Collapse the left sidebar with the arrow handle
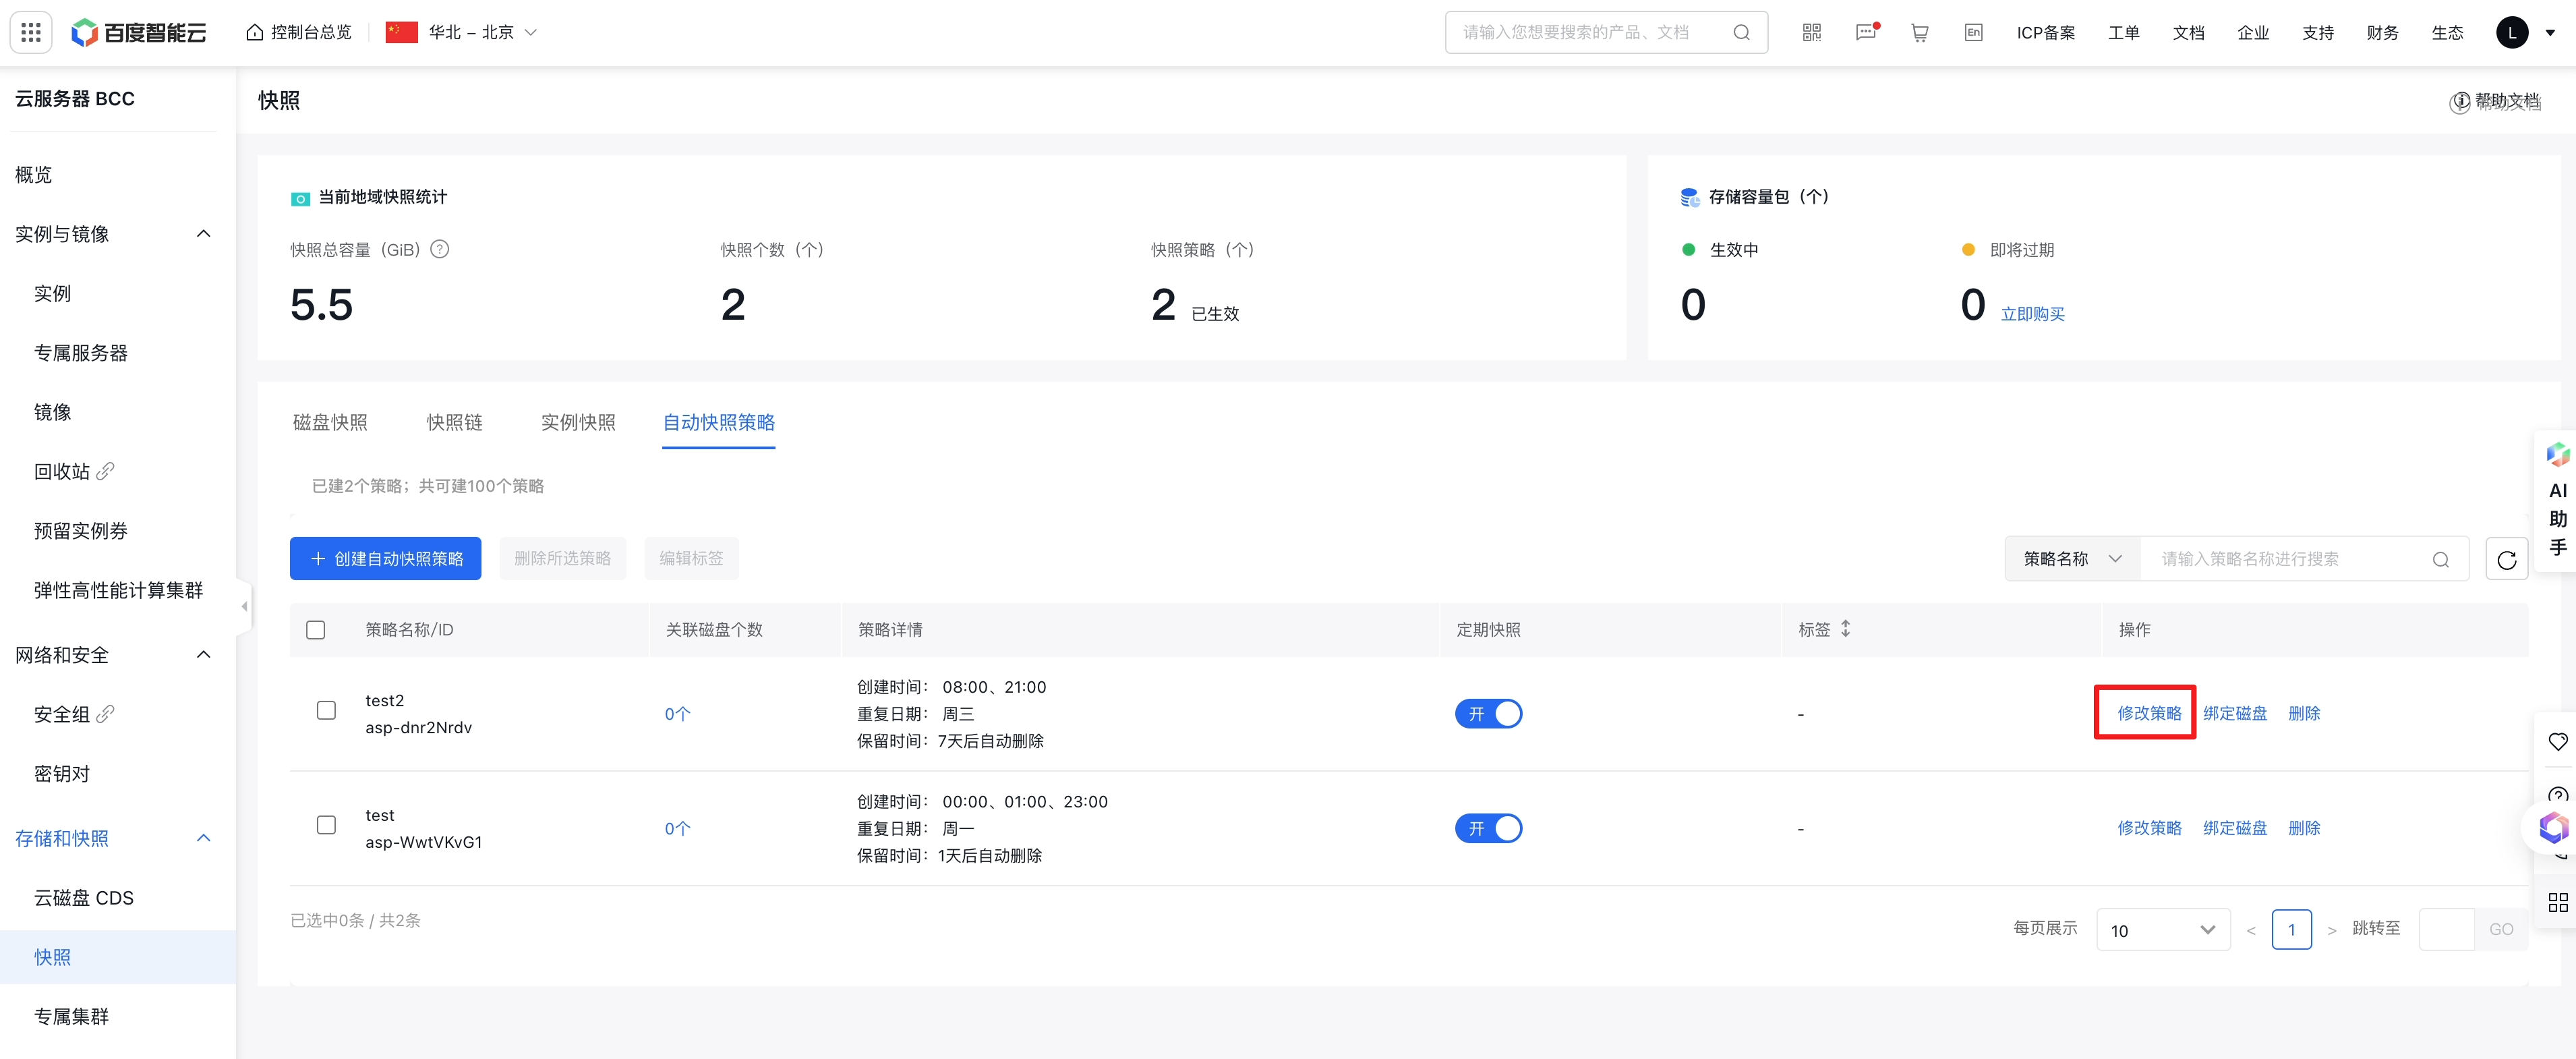Viewport: 2576px width, 1059px height. point(244,606)
